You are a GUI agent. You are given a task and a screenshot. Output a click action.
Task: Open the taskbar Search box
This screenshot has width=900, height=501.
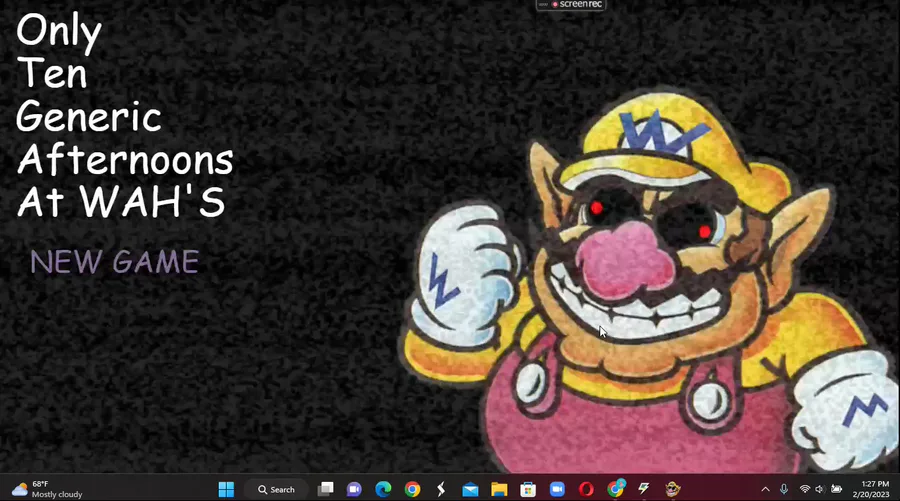[x=277, y=490]
